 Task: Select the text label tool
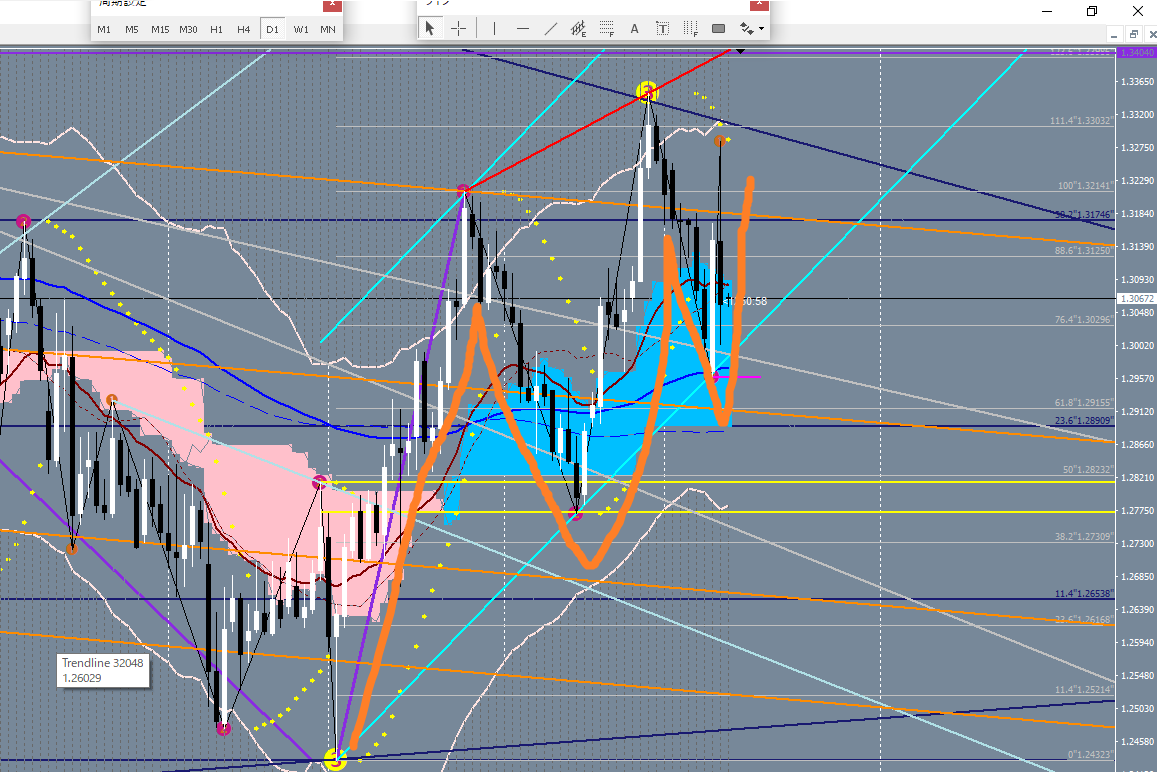(662, 29)
